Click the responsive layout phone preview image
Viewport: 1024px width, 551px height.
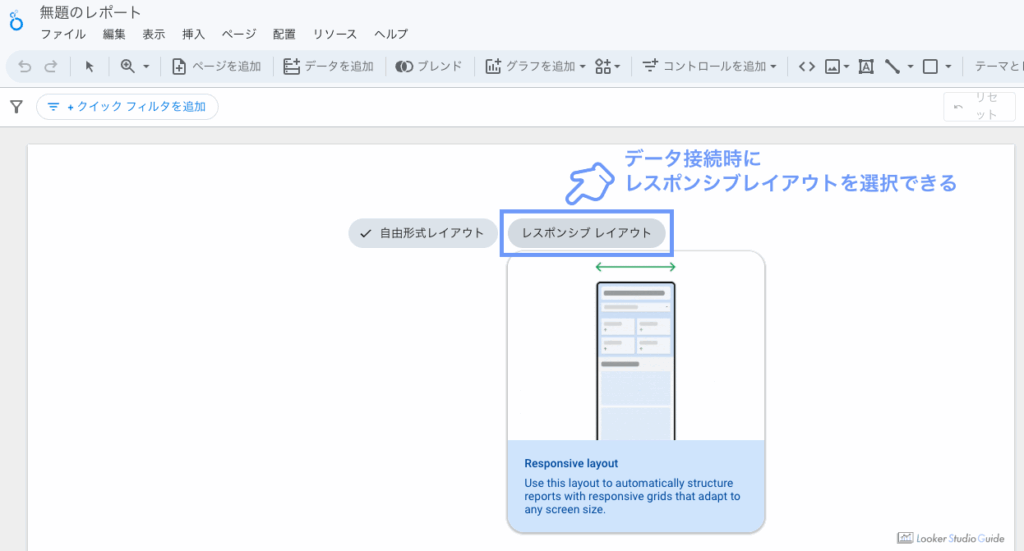point(635,360)
